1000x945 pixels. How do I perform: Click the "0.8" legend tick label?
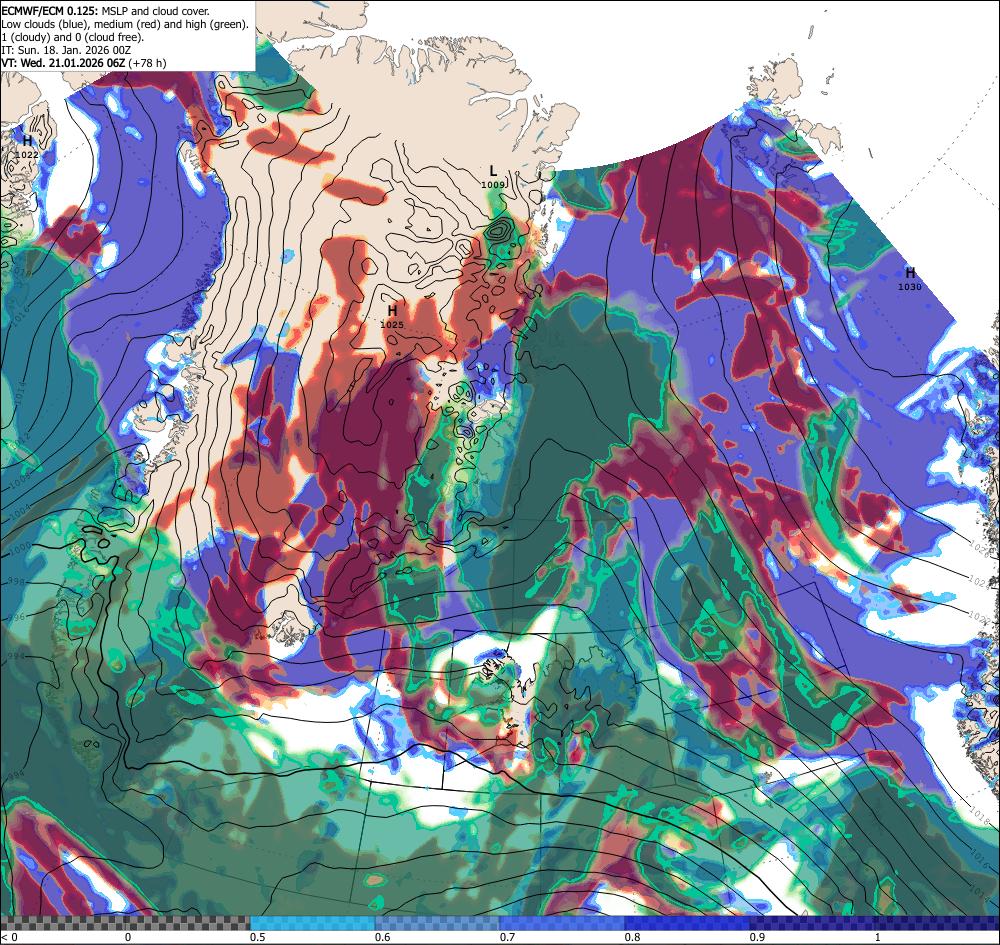(x=633, y=937)
